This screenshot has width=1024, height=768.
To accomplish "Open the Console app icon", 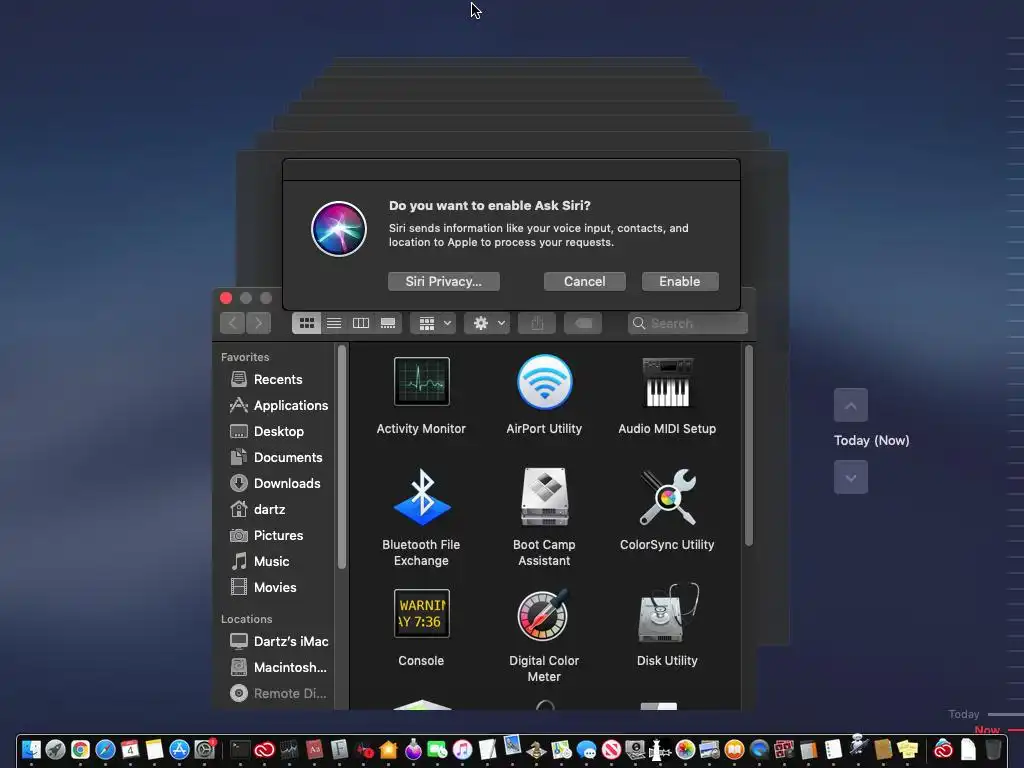I will point(421,613).
